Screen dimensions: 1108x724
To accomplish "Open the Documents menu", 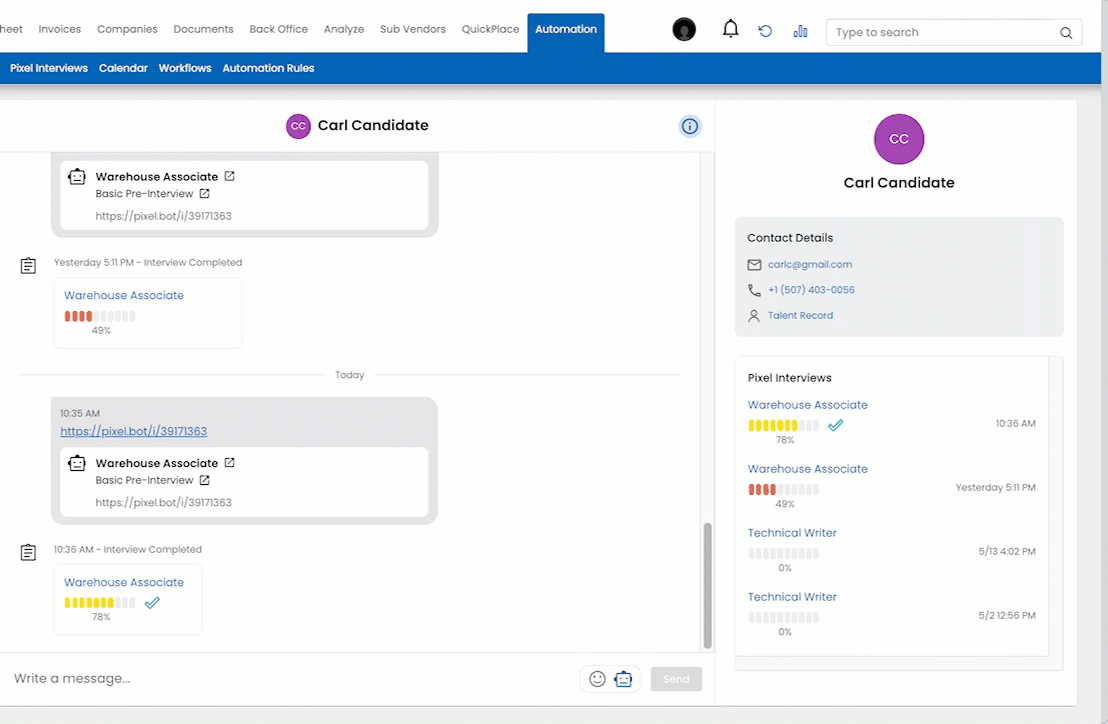I will tap(204, 29).
